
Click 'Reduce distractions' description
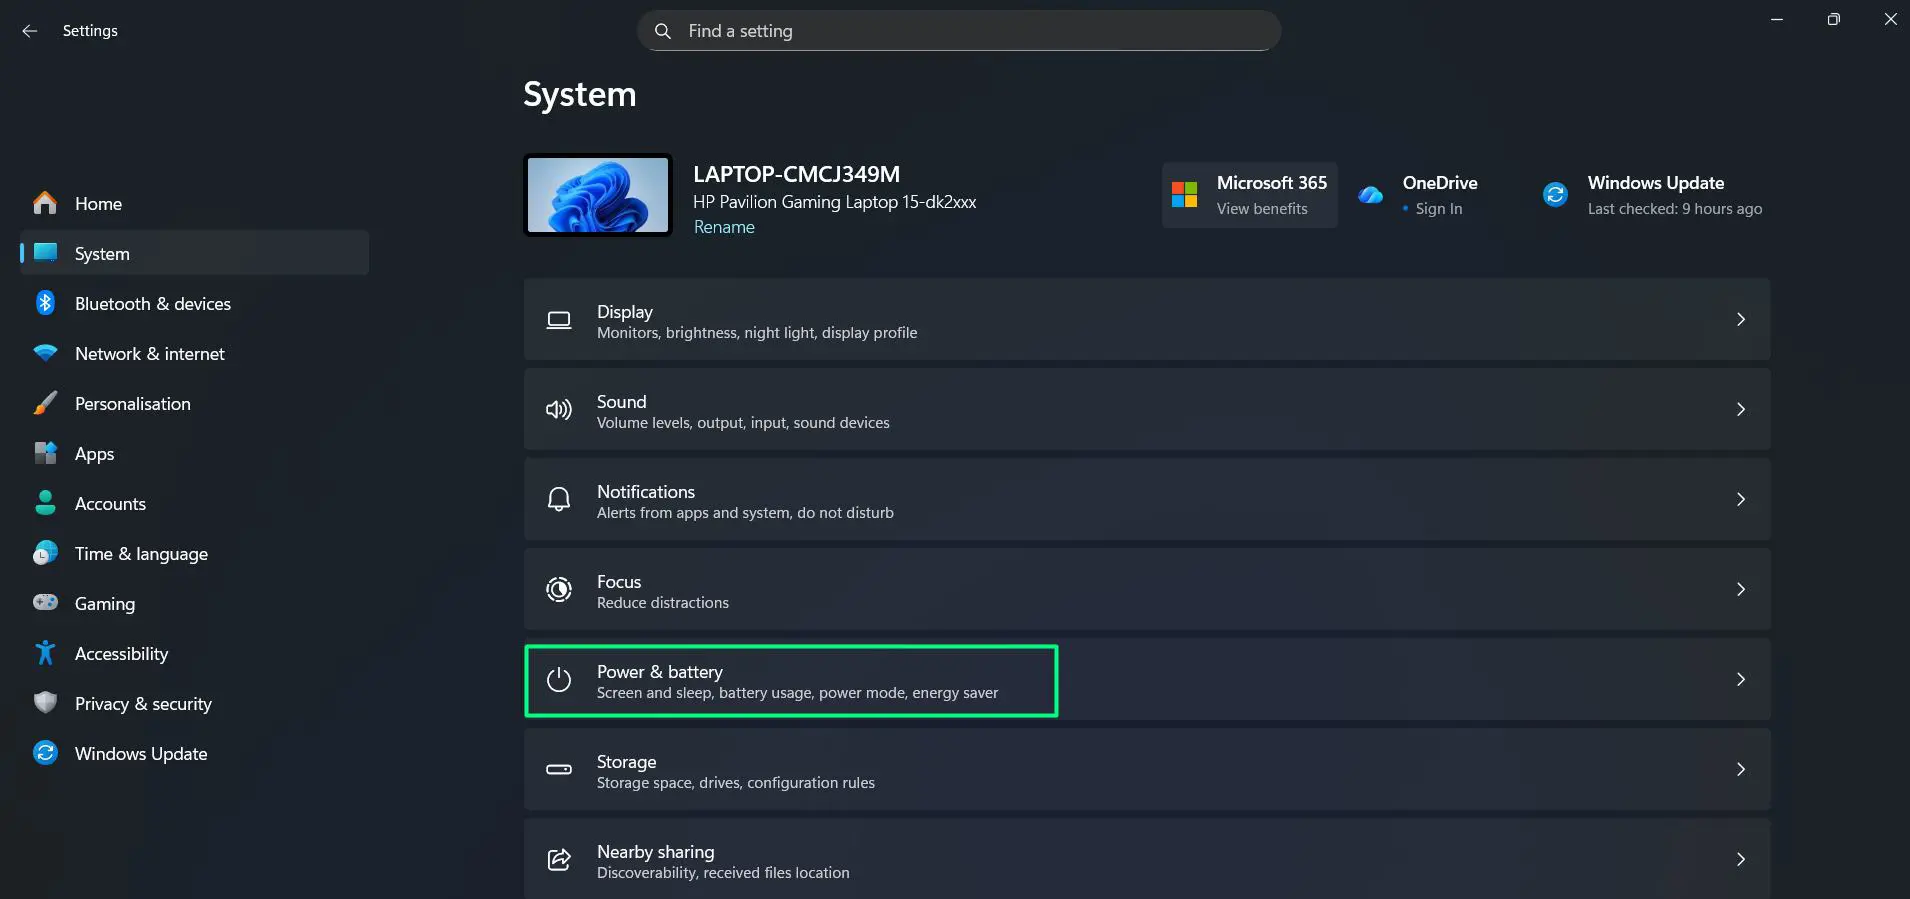663,603
